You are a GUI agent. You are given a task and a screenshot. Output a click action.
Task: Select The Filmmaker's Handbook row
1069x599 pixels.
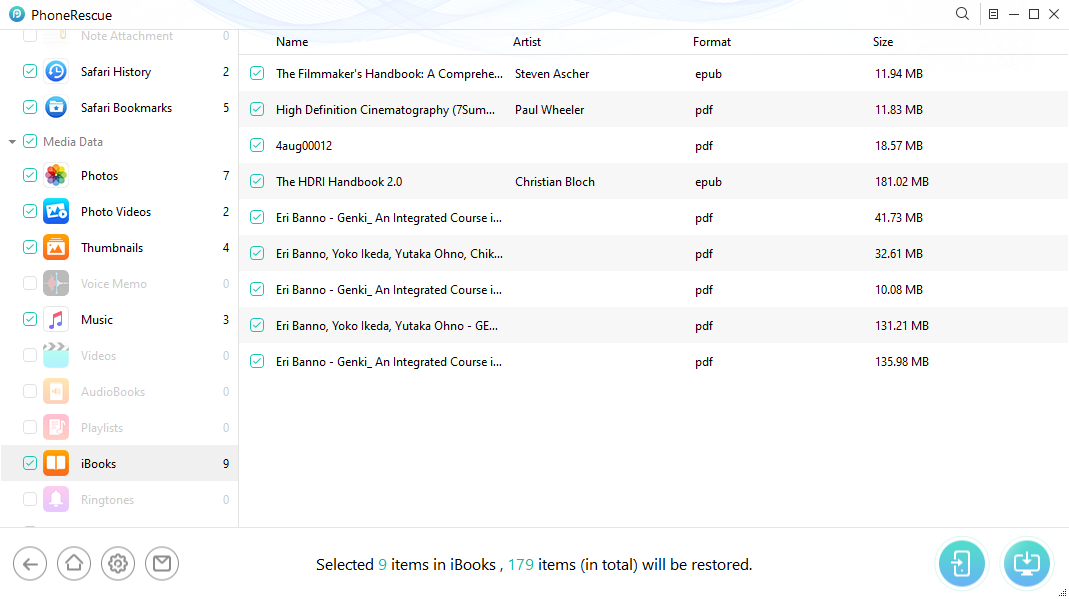pos(392,74)
